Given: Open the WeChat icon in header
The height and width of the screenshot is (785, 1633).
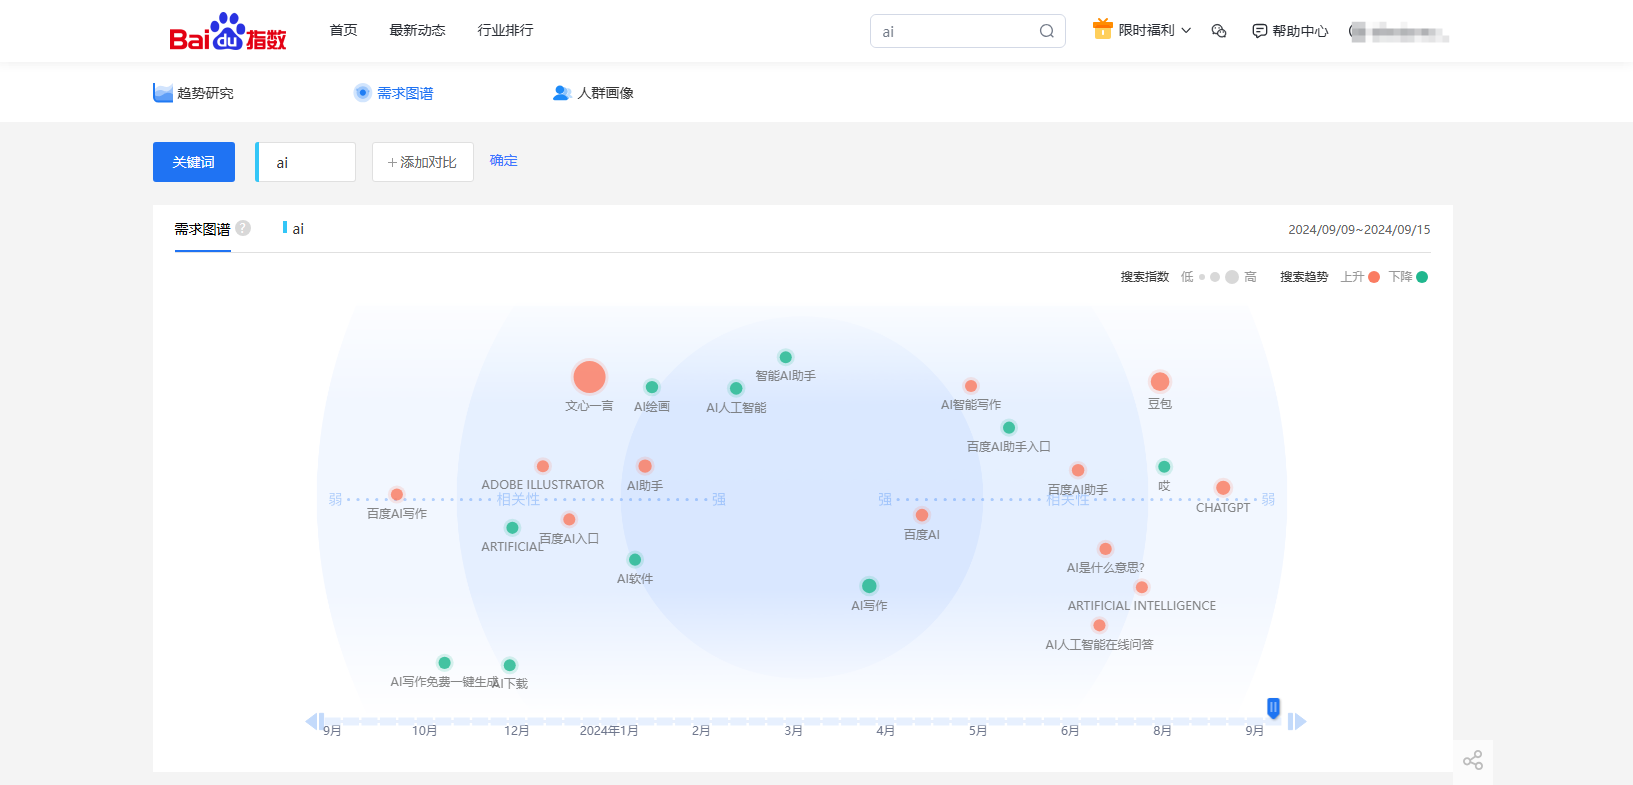Looking at the screenshot, I should [x=1218, y=31].
